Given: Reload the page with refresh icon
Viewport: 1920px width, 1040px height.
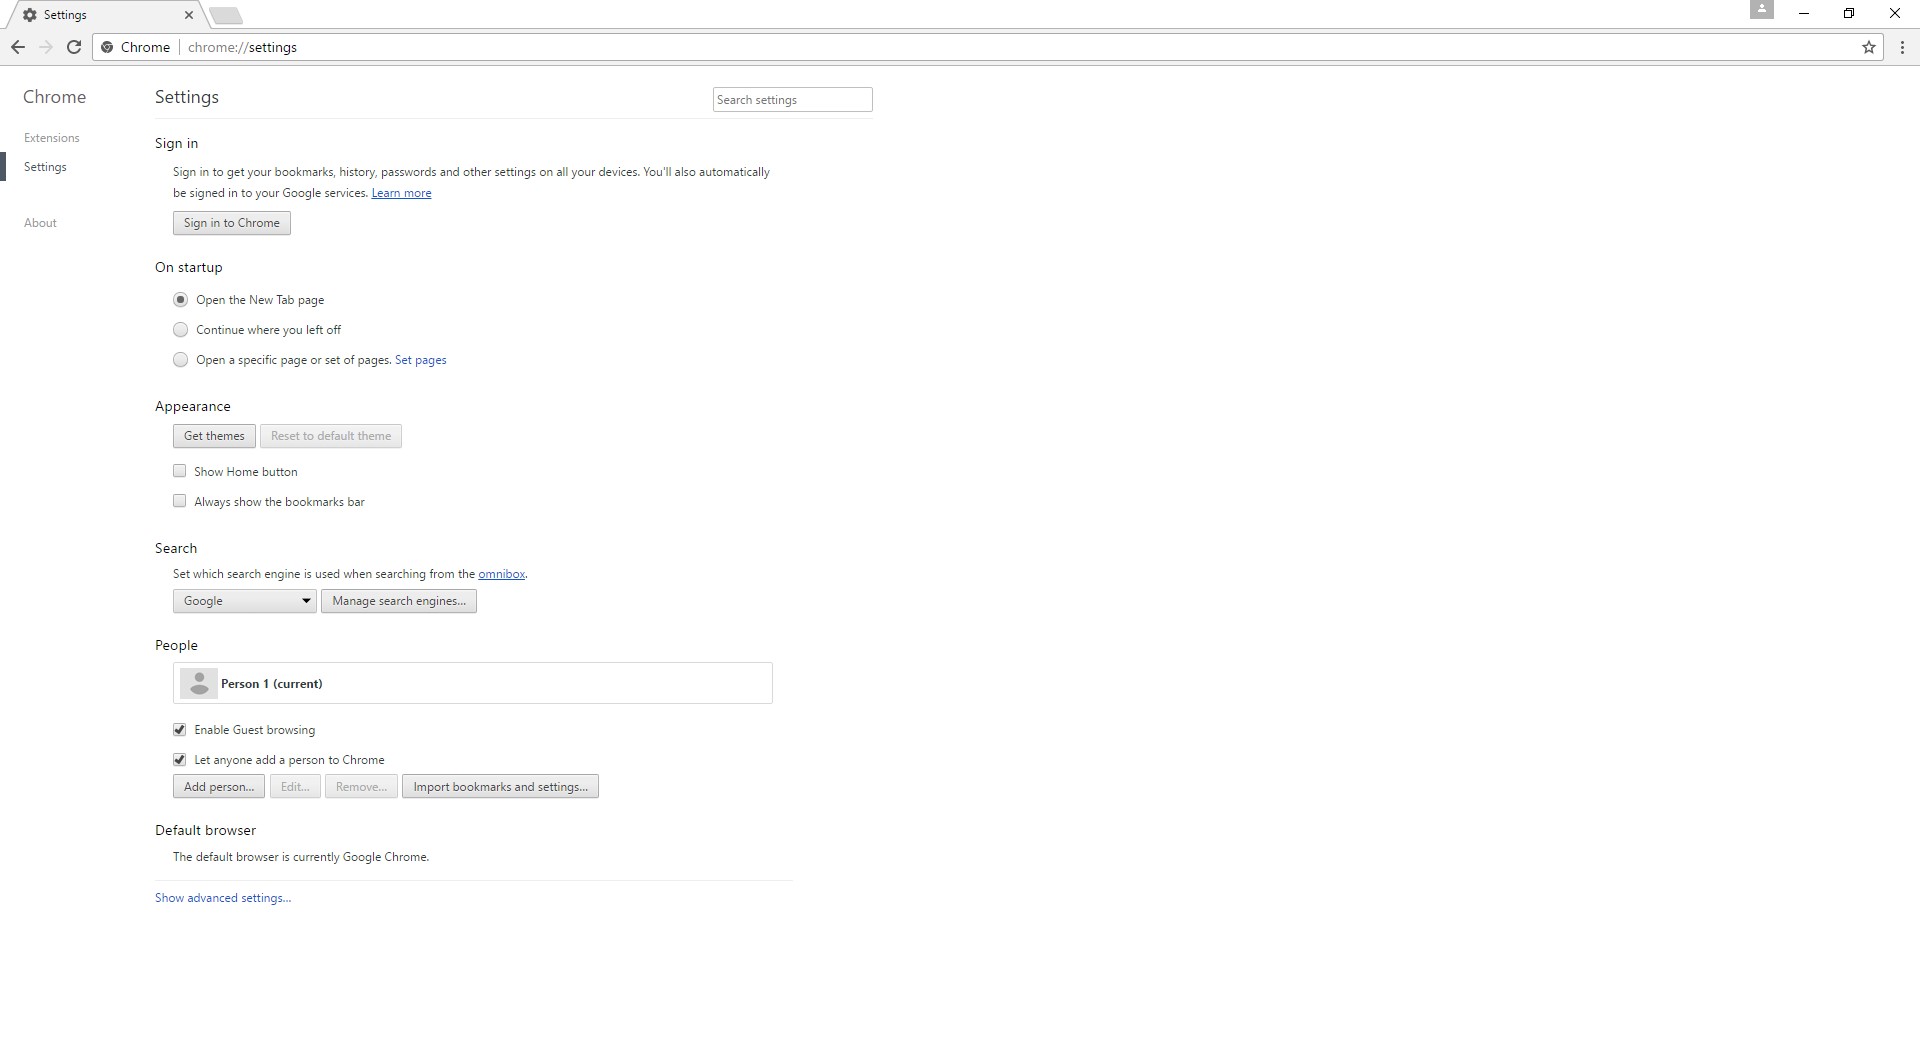Looking at the screenshot, I should pyautogui.click(x=74, y=47).
